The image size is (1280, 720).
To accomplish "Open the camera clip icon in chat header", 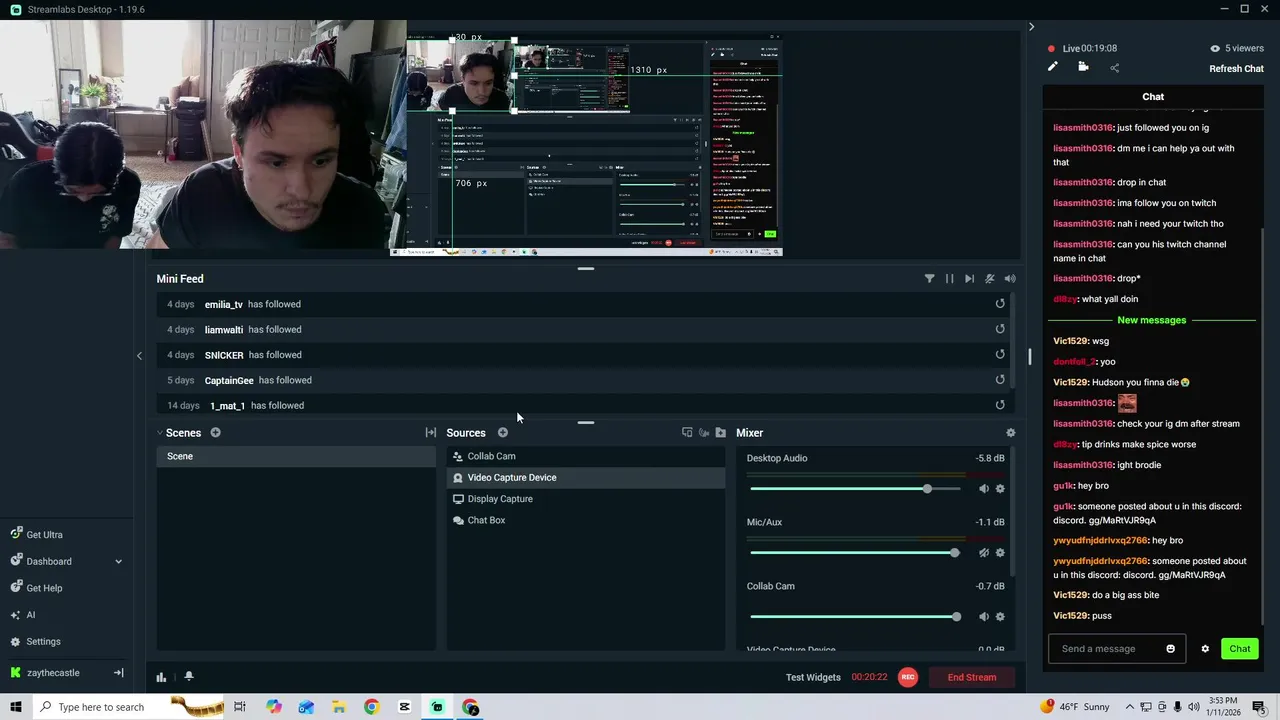I will (1083, 67).
